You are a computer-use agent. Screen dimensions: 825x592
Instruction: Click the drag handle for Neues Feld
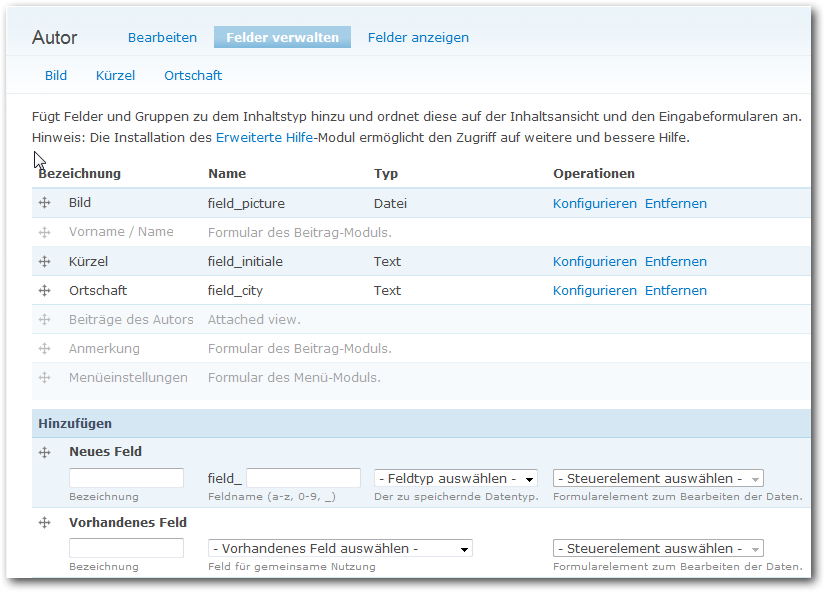coord(44,452)
